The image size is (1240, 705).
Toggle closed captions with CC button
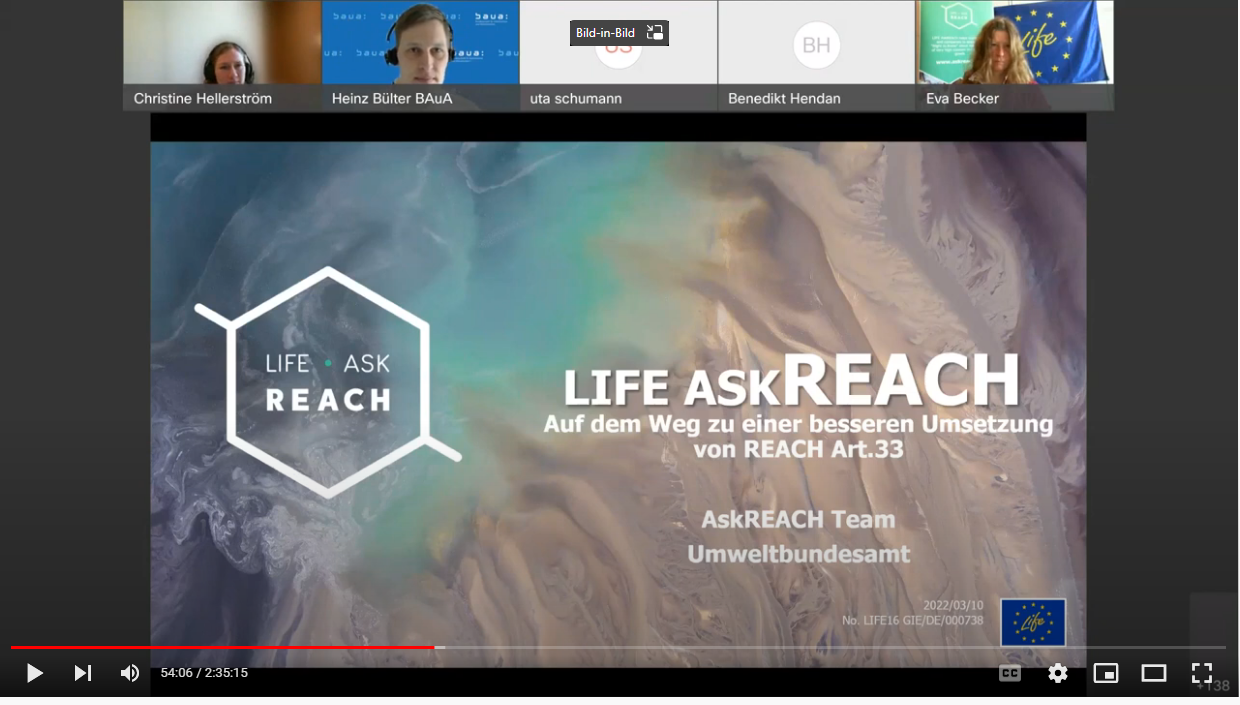(x=1010, y=673)
